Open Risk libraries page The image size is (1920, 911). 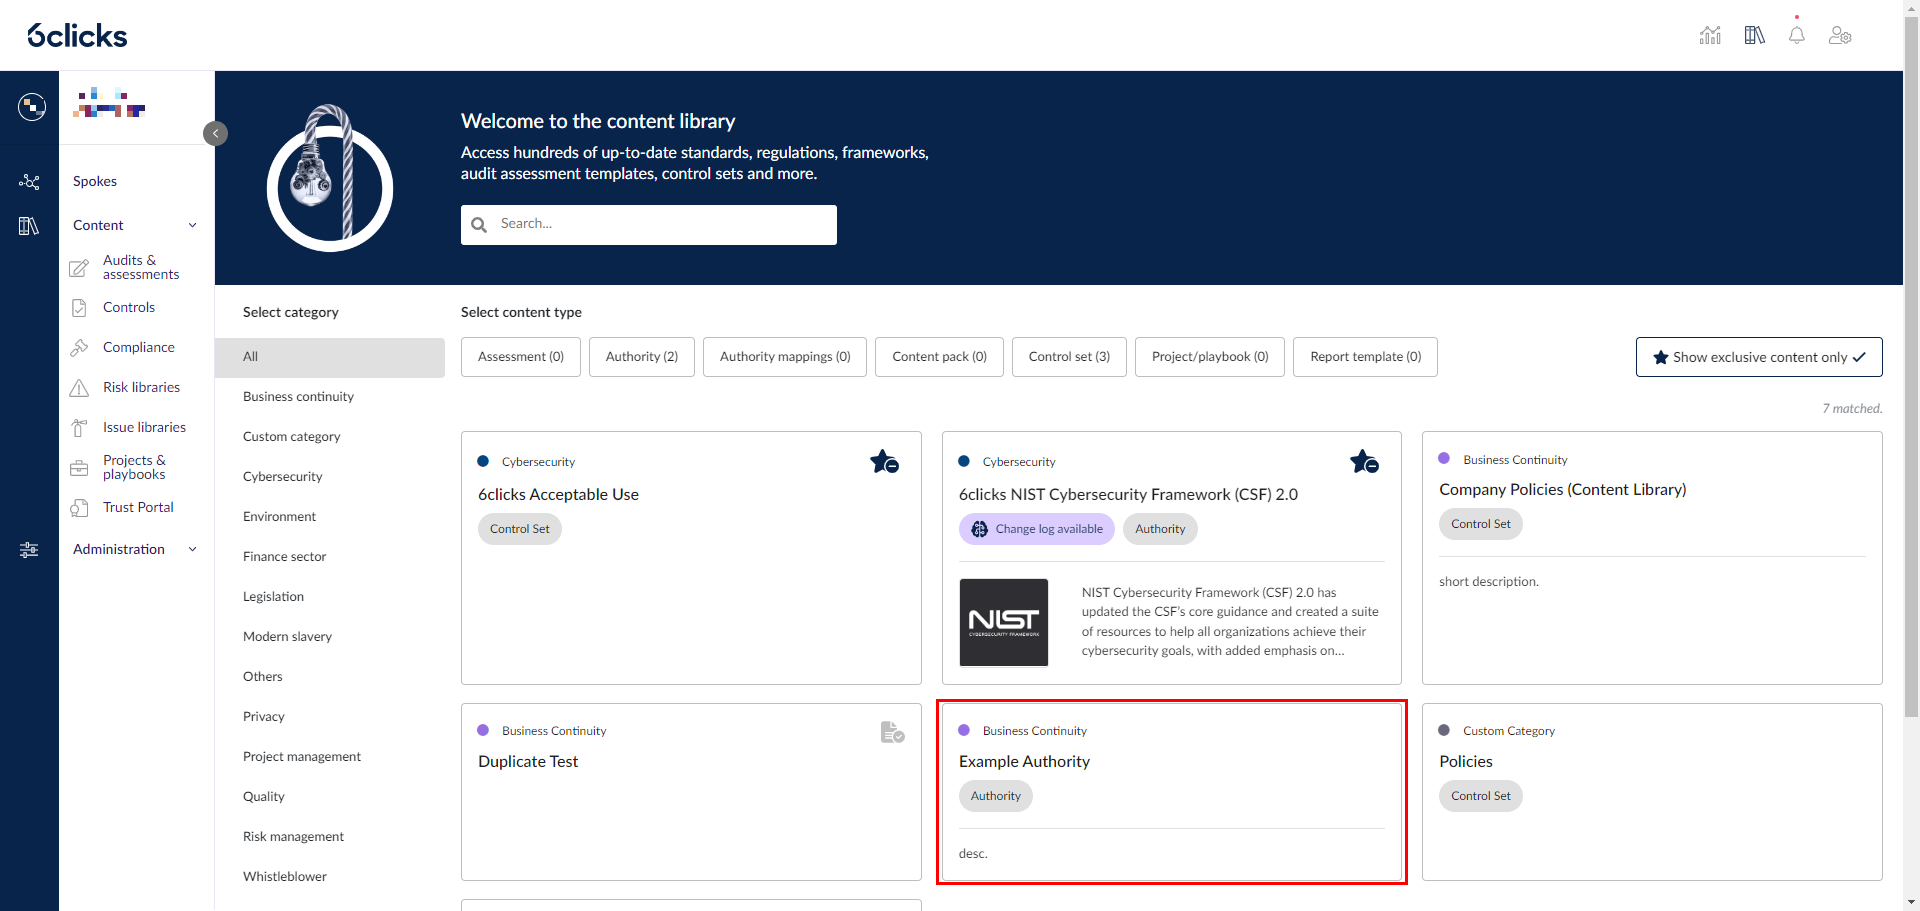tap(141, 387)
